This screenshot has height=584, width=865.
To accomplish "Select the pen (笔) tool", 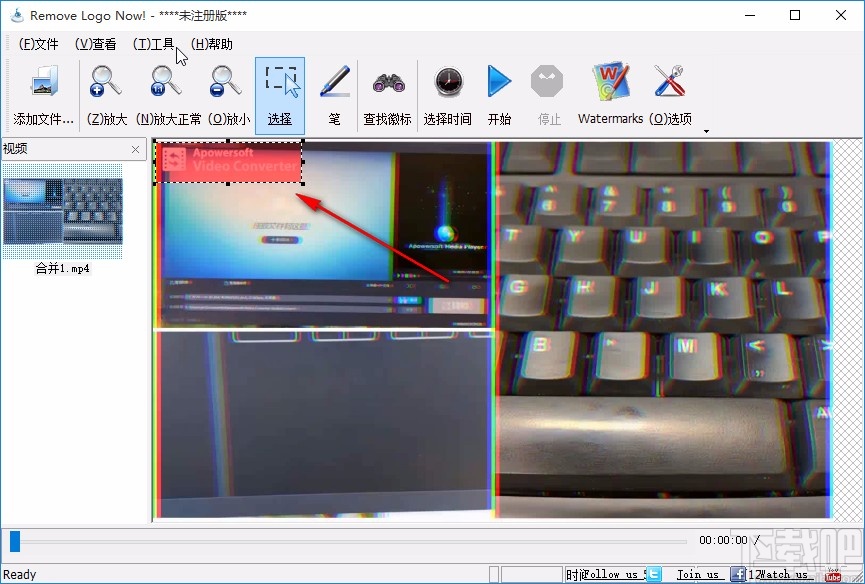I will pyautogui.click(x=334, y=92).
